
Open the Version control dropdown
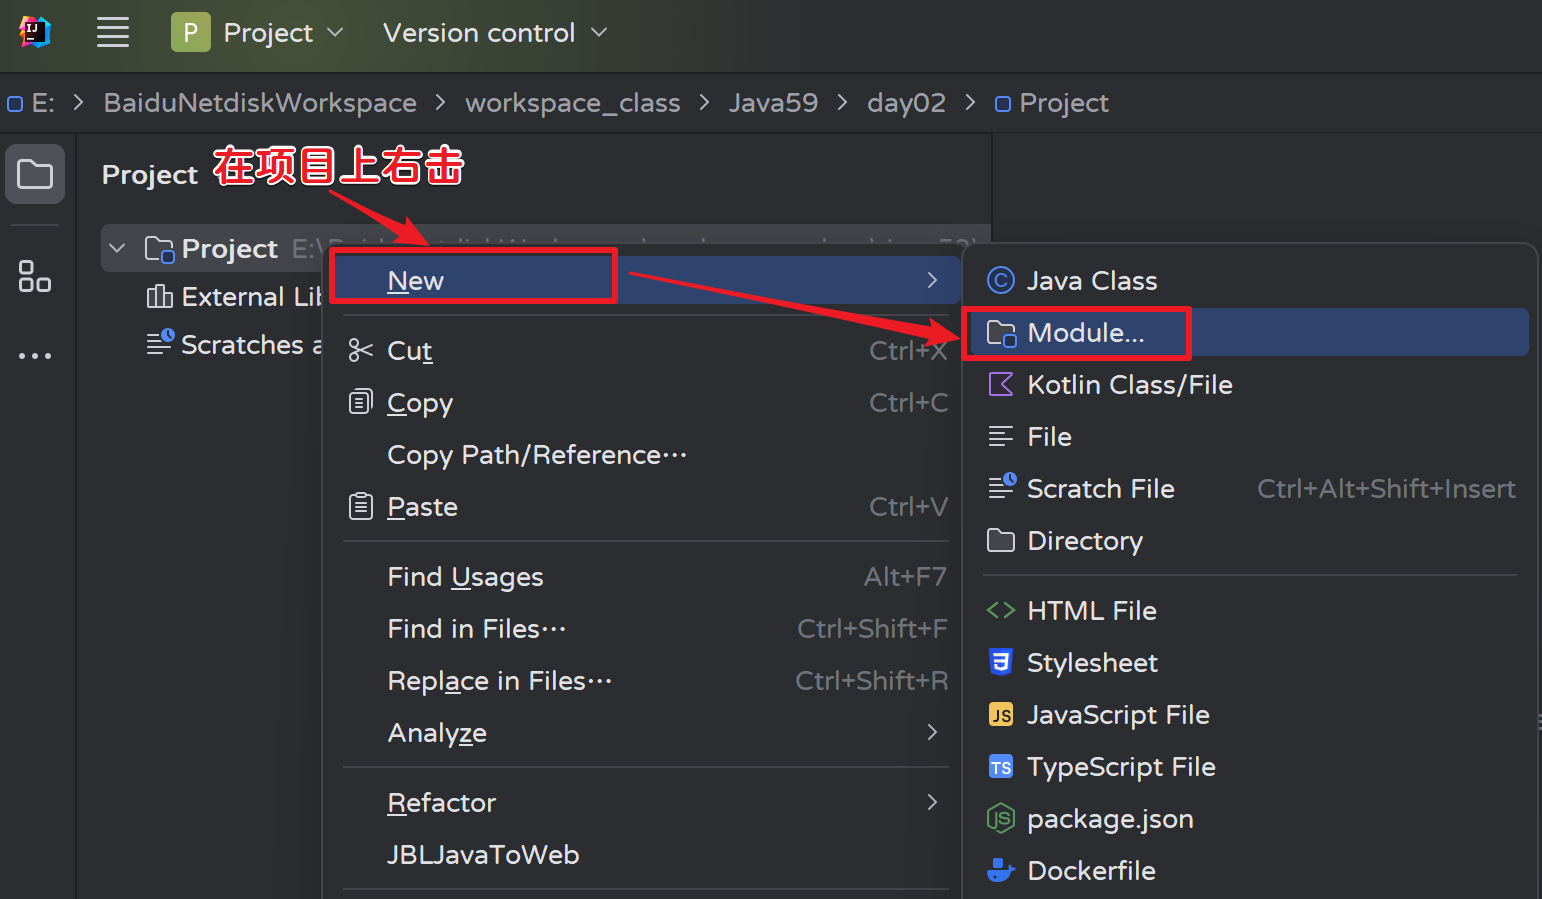tap(494, 32)
